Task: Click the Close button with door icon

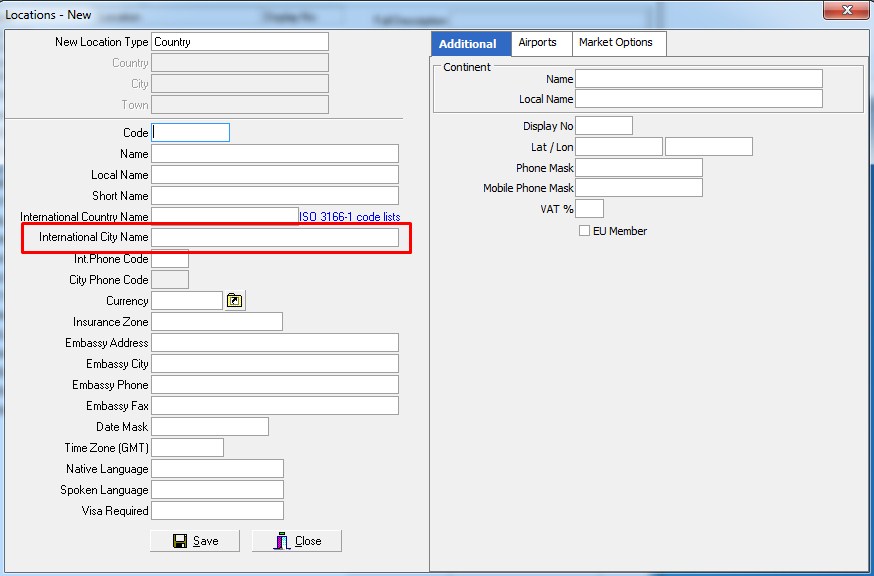Action: click(297, 541)
